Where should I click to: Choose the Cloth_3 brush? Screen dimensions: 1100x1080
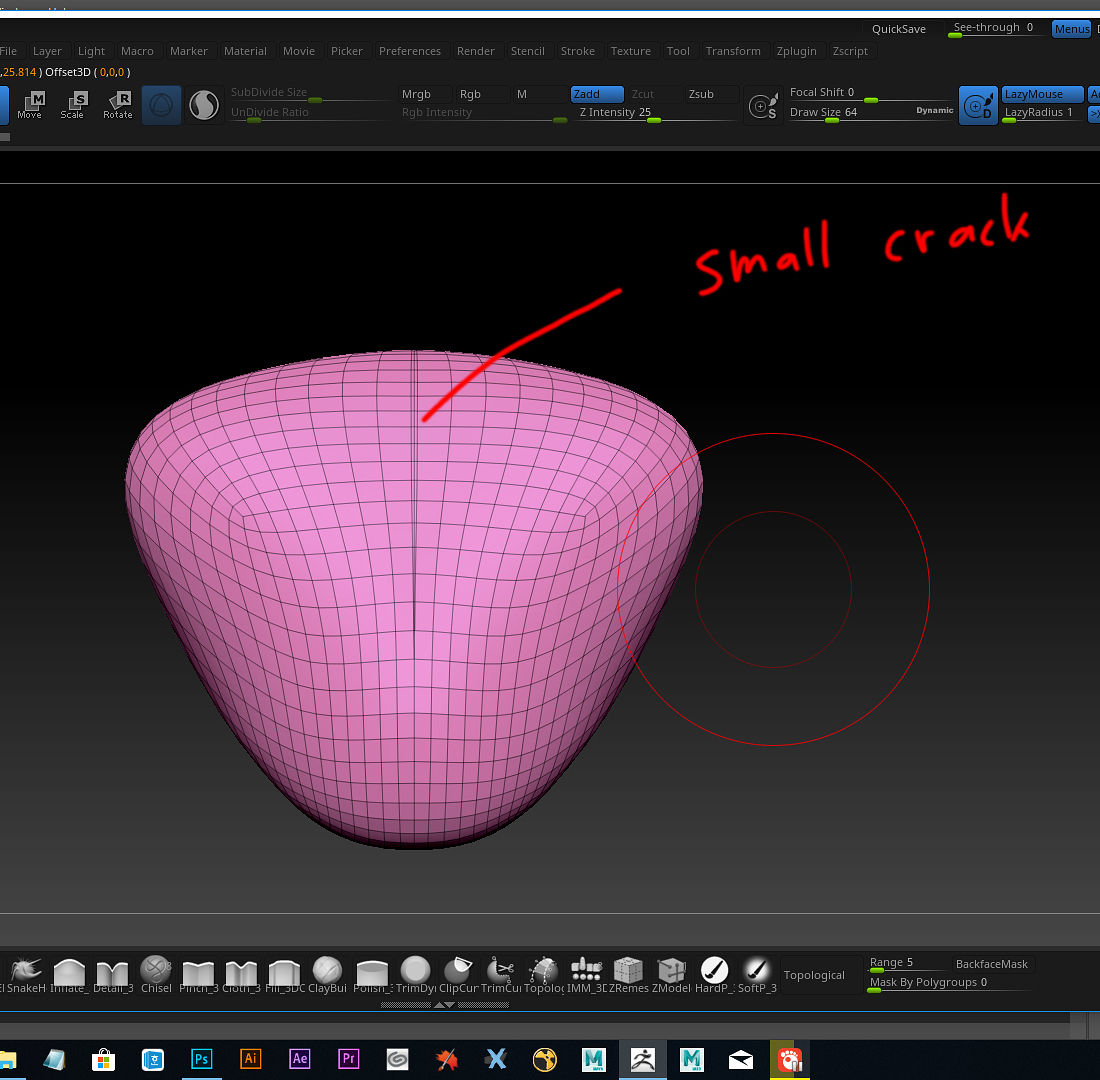coord(241,975)
